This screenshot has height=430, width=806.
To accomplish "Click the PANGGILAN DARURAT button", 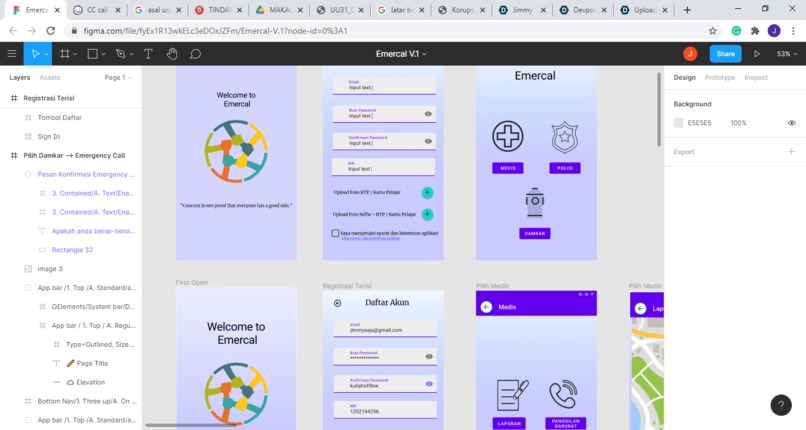I will point(565,423).
